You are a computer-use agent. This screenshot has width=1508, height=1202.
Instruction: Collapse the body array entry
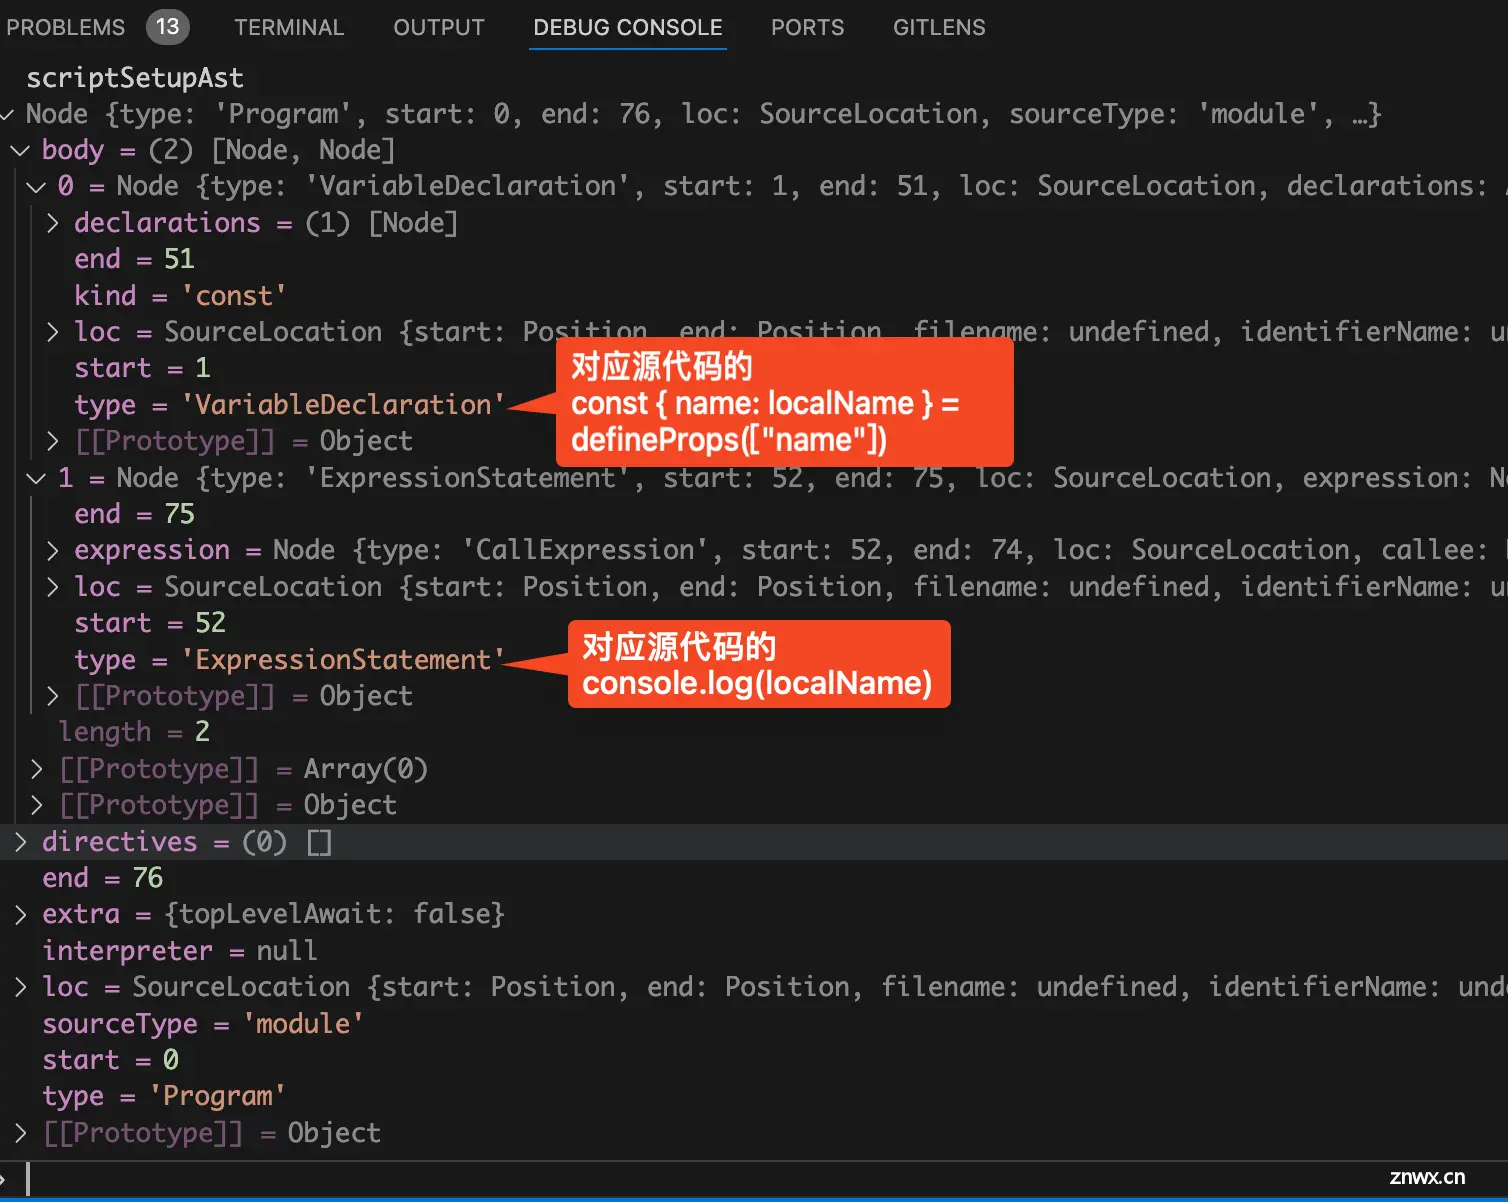pyautogui.click(x=20, y=150)
